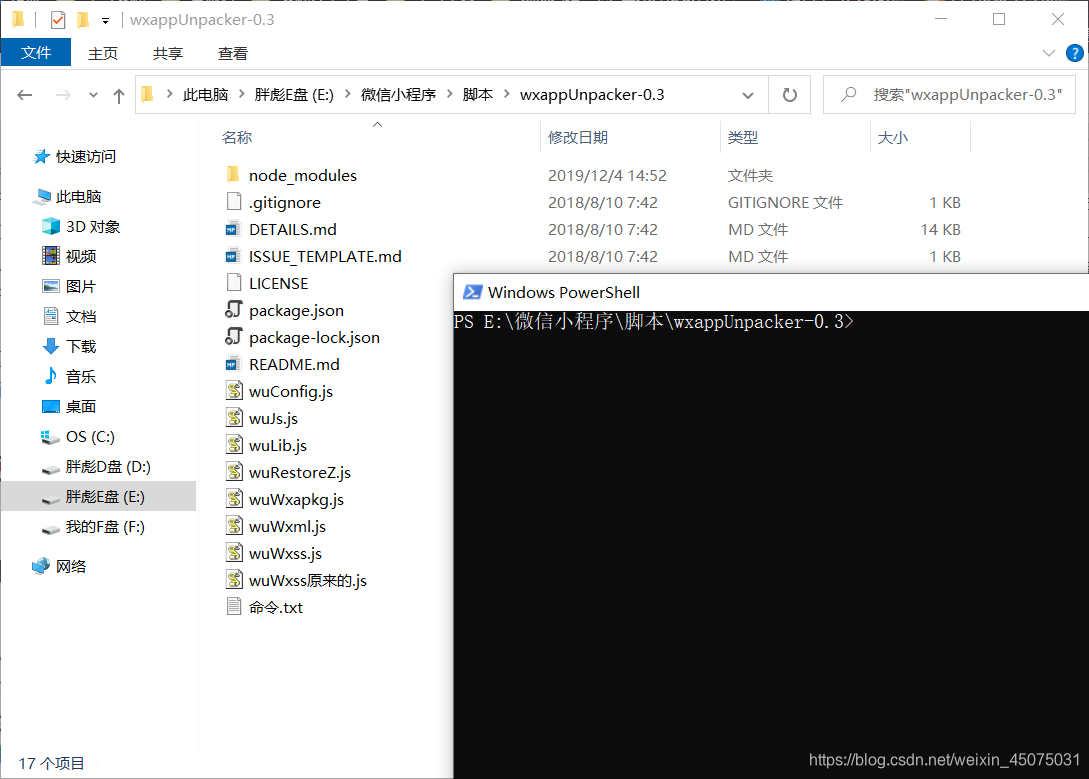1089x779 pixels.
Task: Click the wuConfig.js script icon
Action: 234,391
